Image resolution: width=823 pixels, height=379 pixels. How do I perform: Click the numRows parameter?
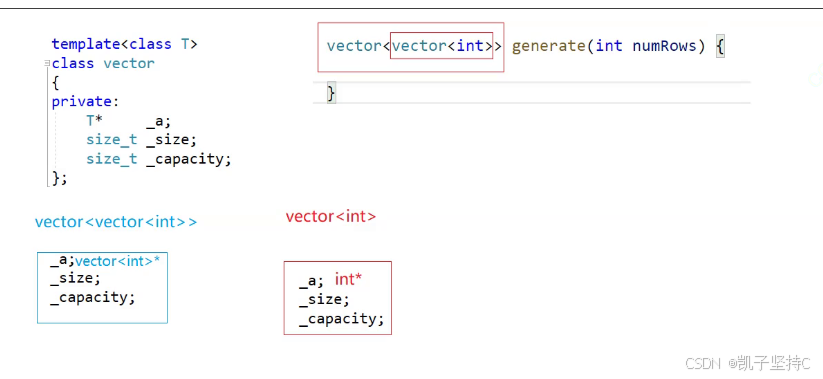click(664, 46)
